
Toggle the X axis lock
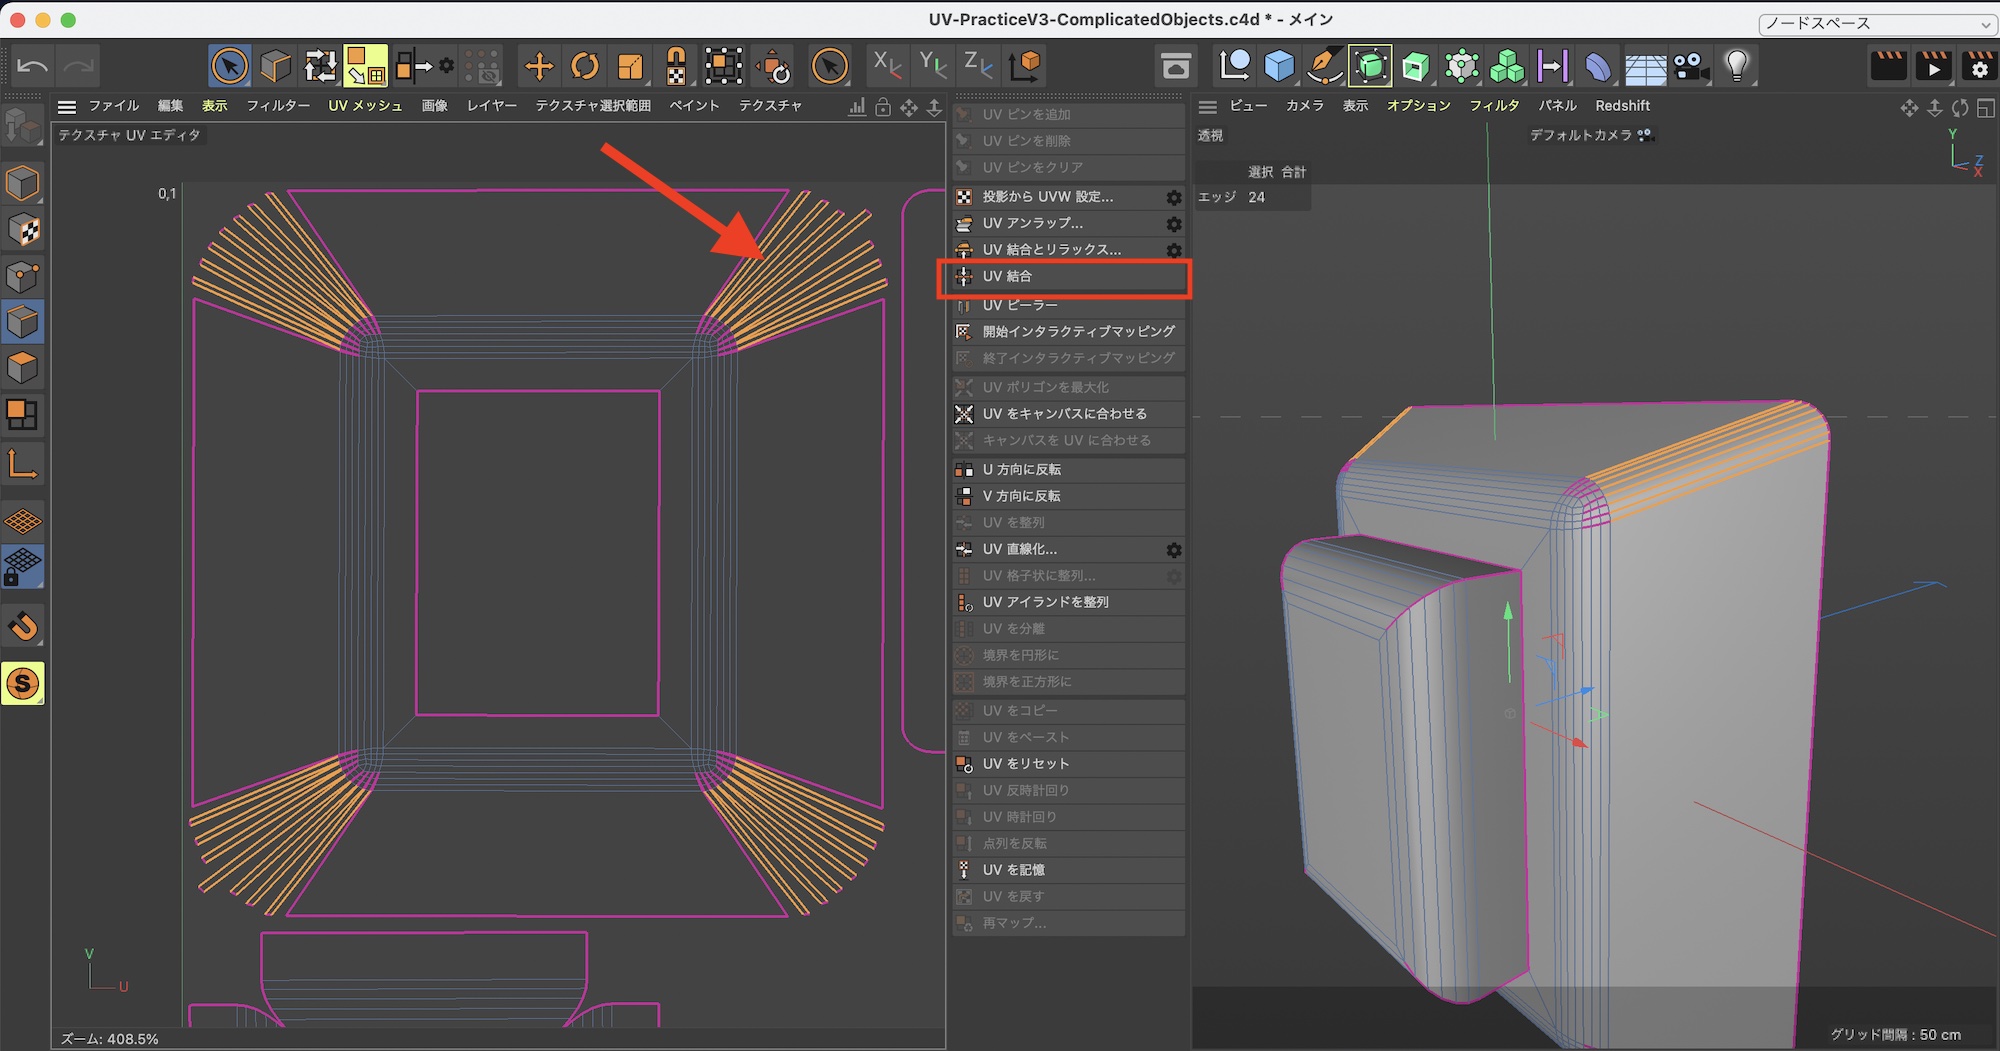coord(886,66)
